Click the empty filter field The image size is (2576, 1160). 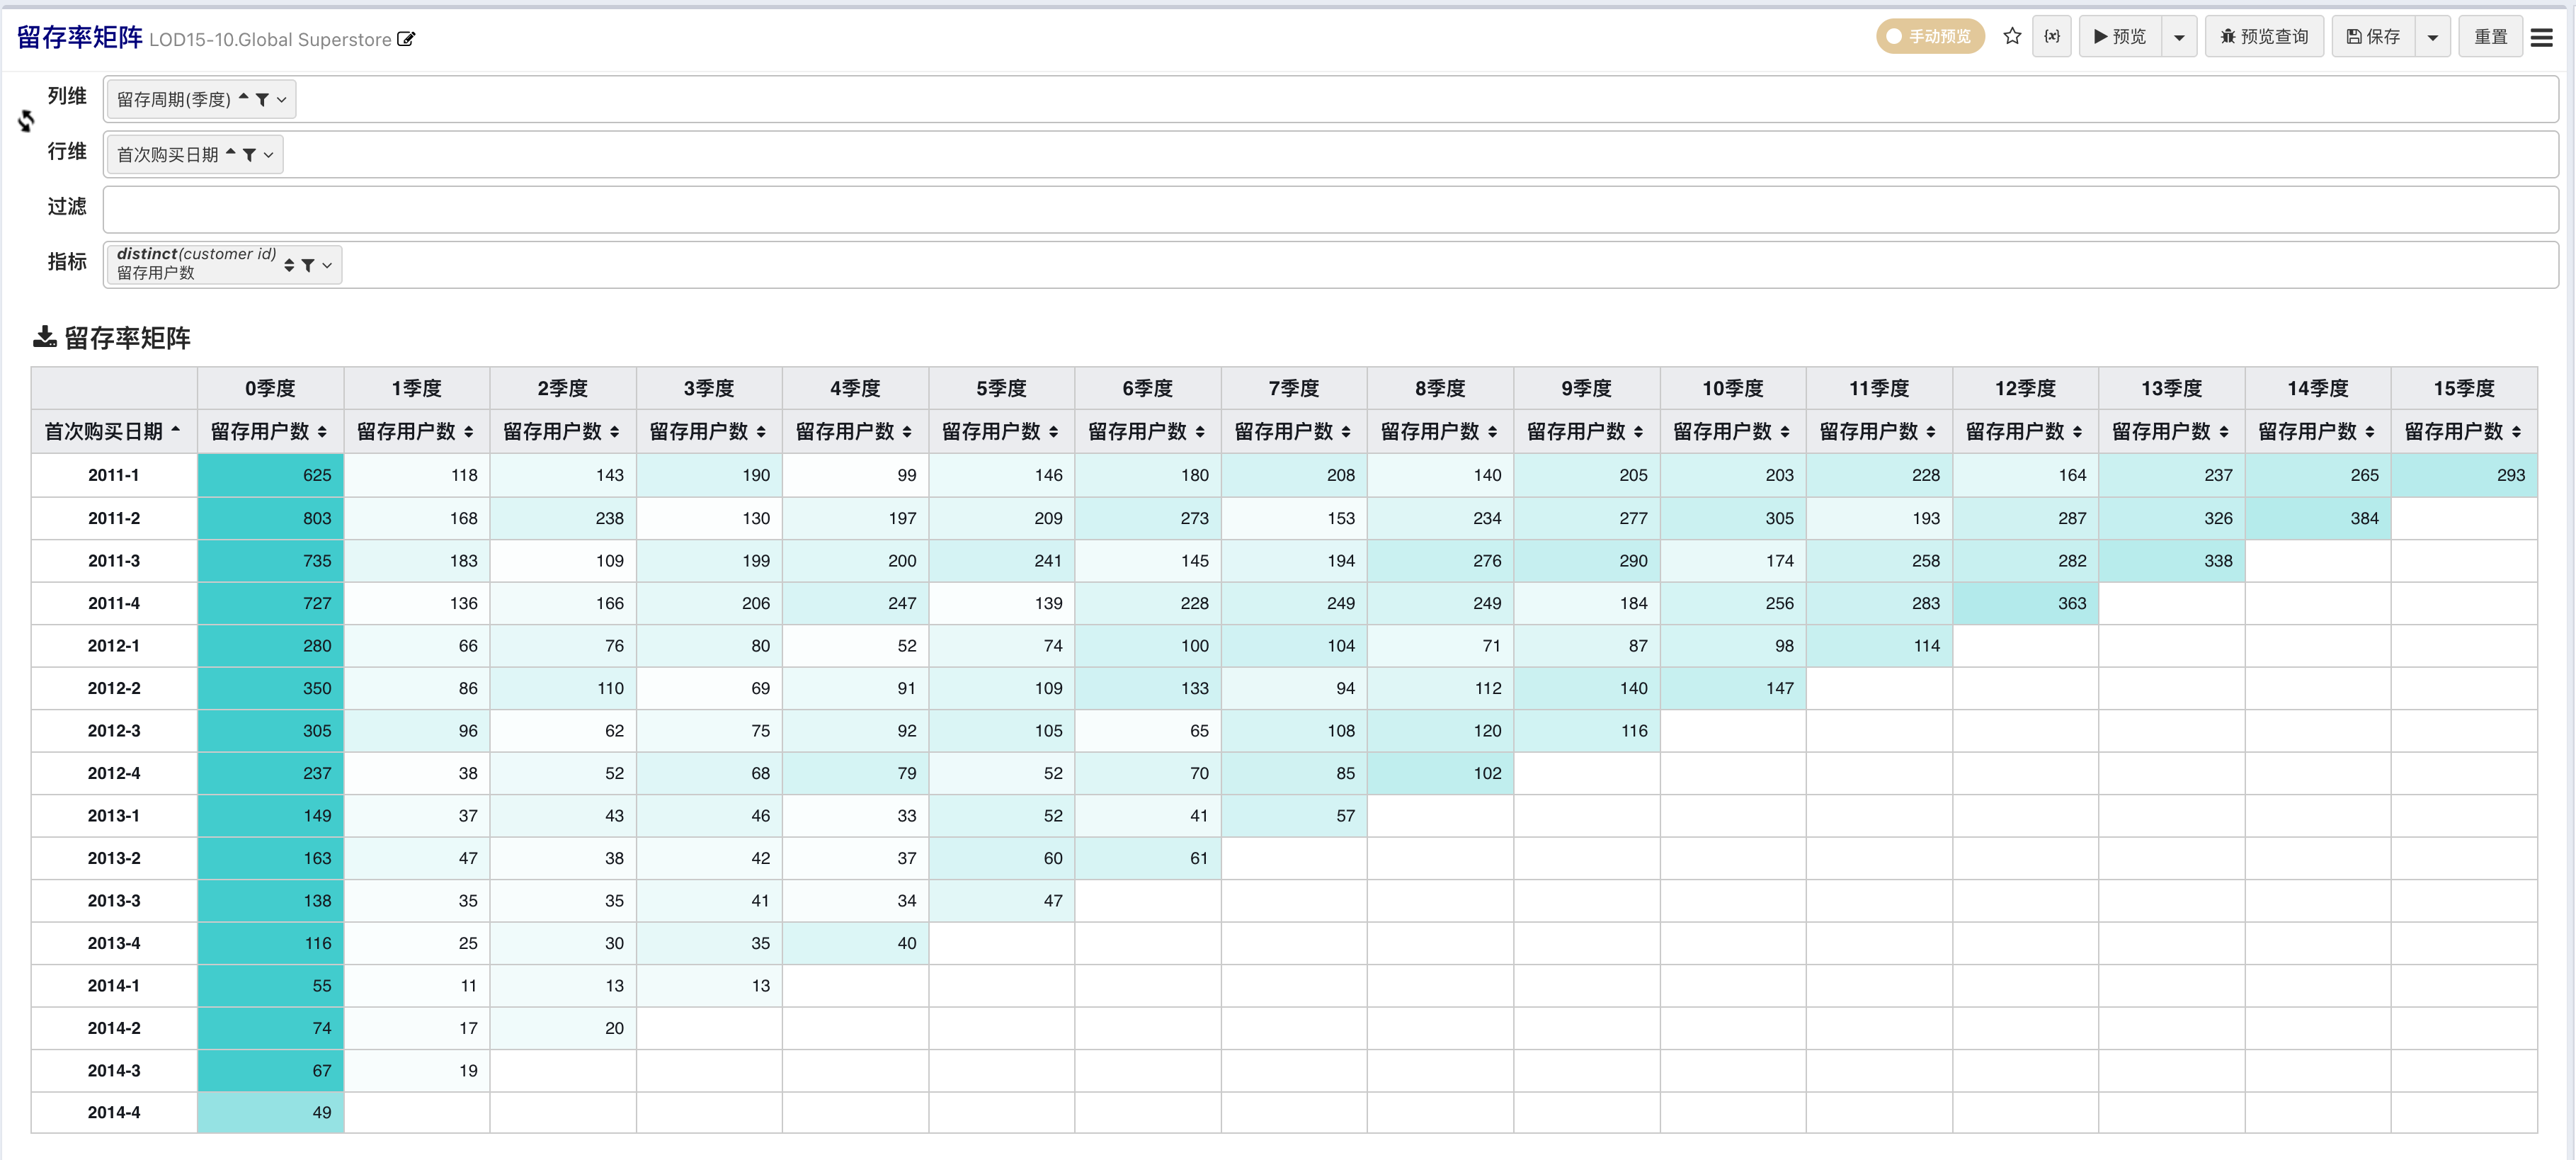tap(1330, 209)
